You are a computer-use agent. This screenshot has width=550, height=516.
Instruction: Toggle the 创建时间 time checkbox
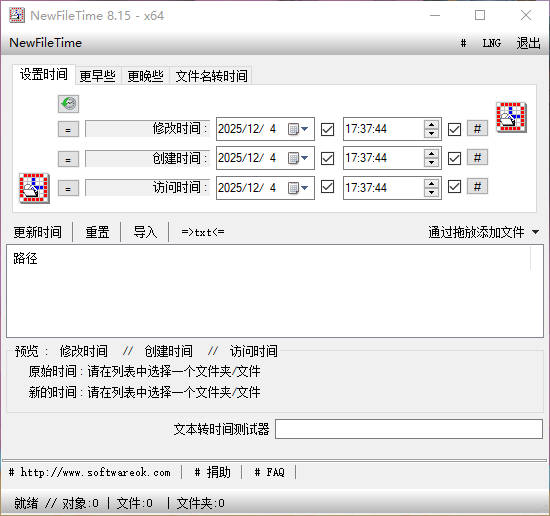454,158
